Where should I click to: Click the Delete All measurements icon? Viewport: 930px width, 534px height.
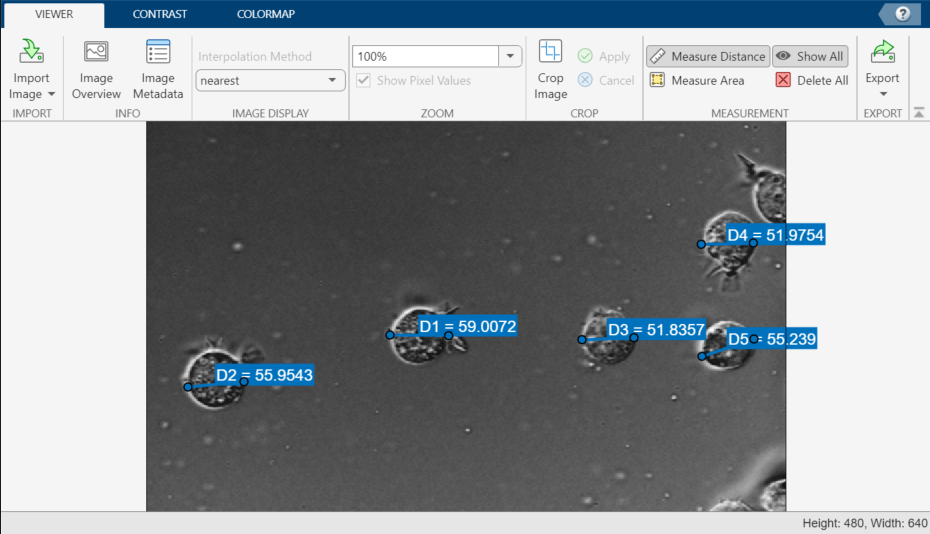(783, 80)
